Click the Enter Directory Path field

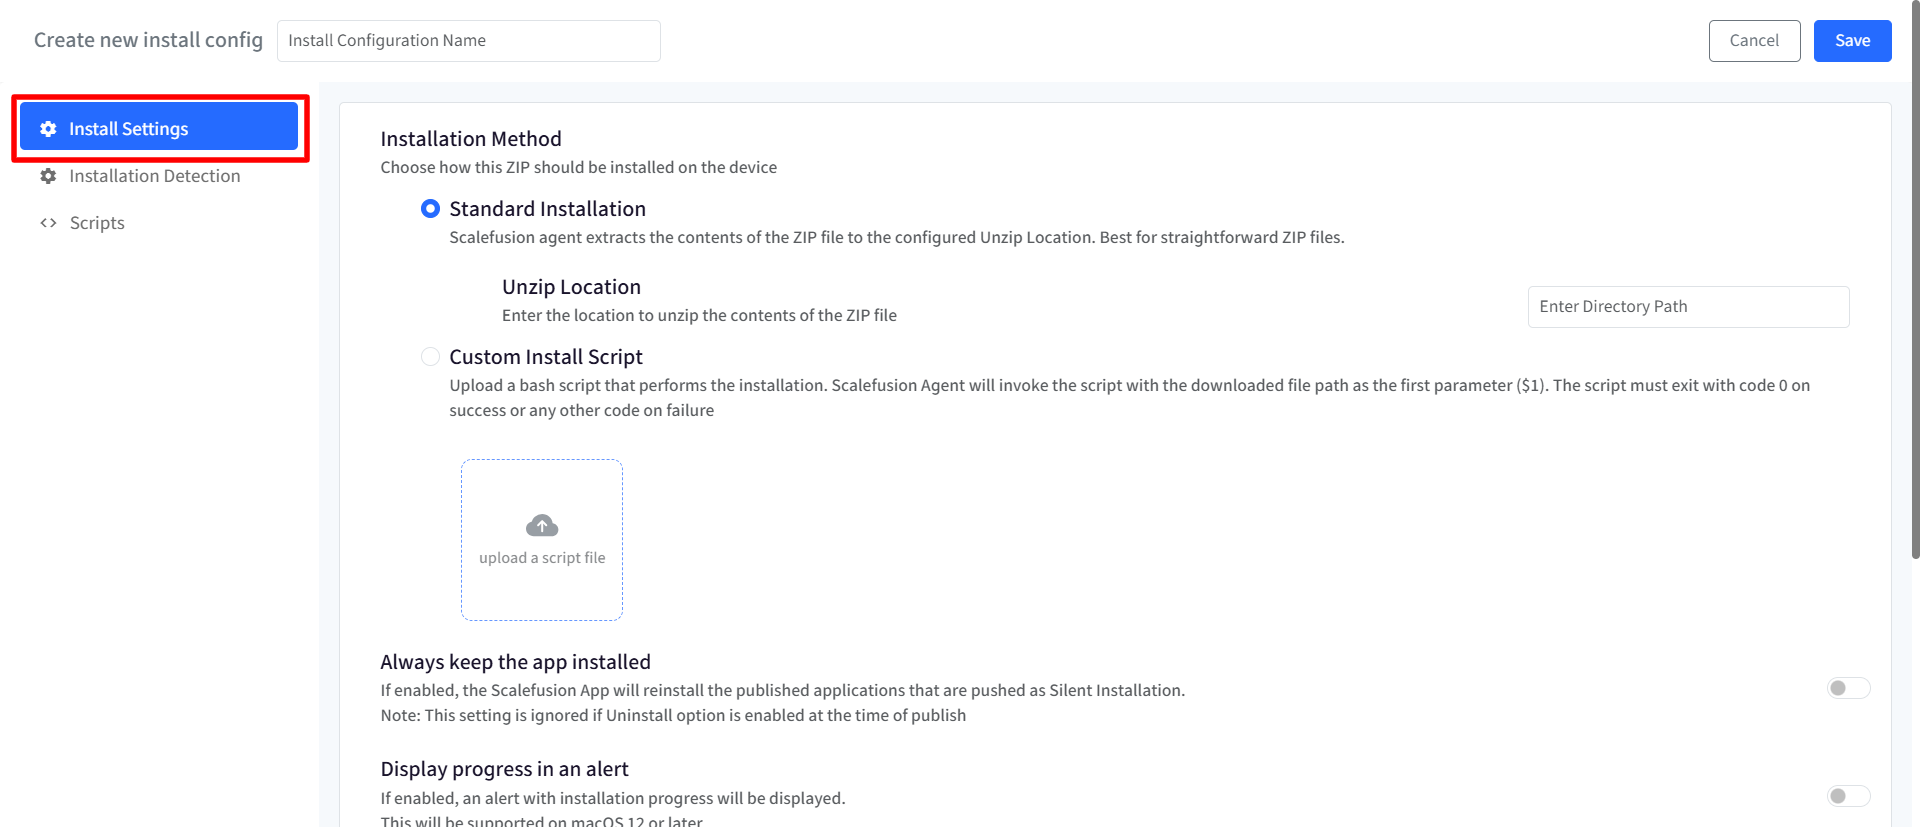point(1688,307)
